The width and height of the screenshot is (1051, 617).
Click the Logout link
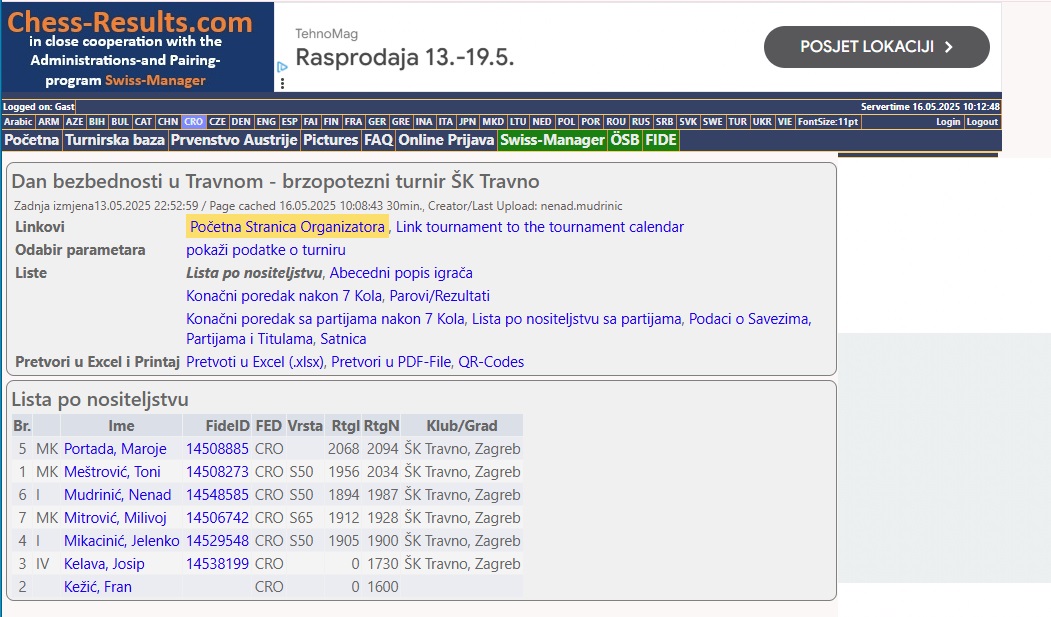pyautogui.click(x=983, y=122)
